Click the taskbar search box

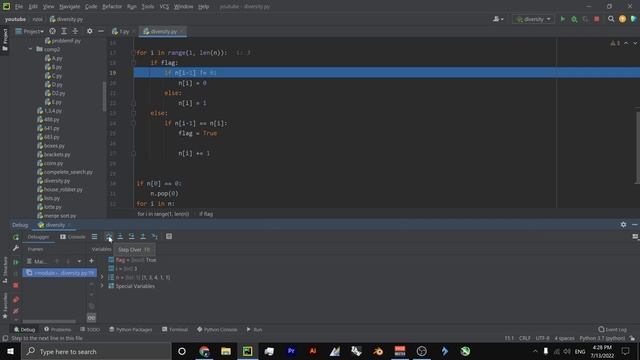coord(96,351)
